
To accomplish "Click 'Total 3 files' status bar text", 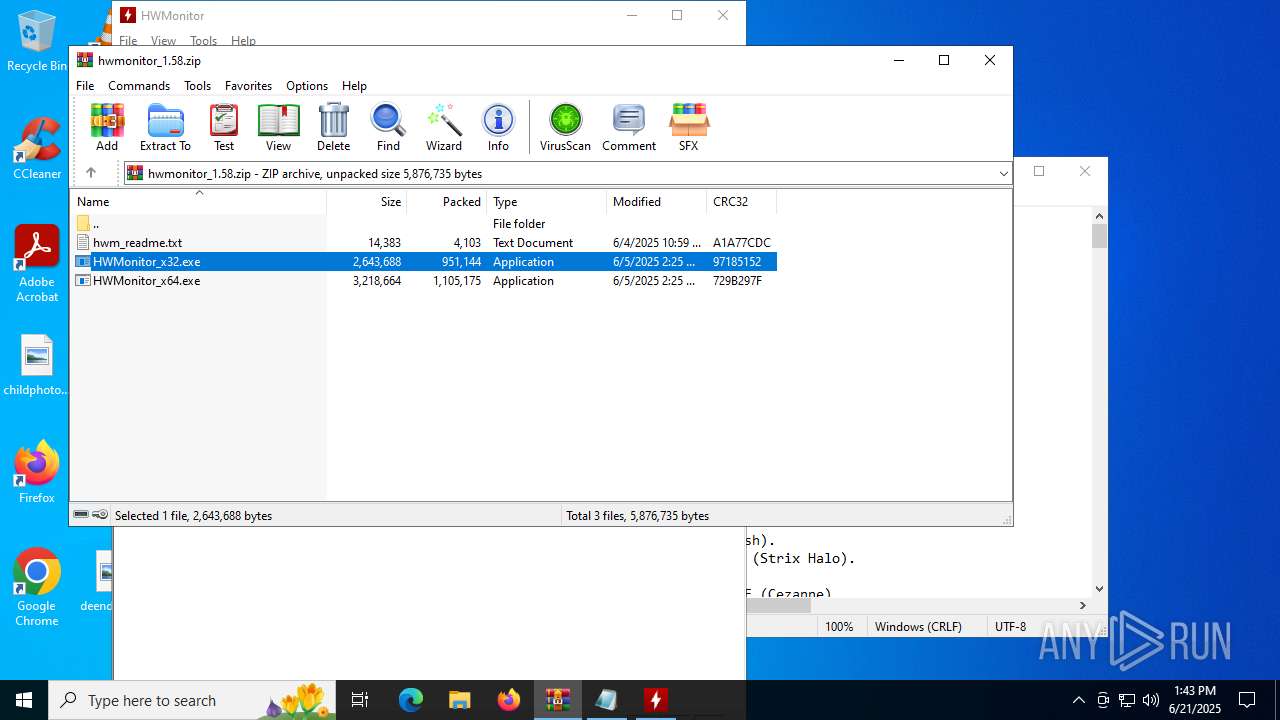I will point(638,516).
